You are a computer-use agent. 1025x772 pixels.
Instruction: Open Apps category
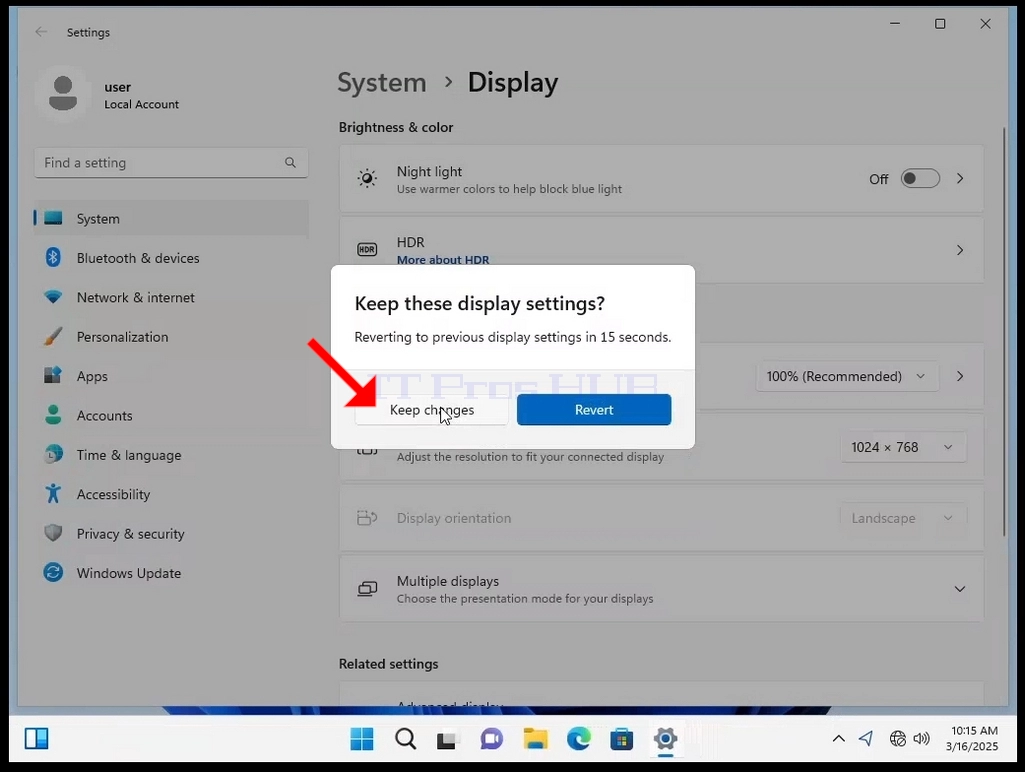[171, 377]
